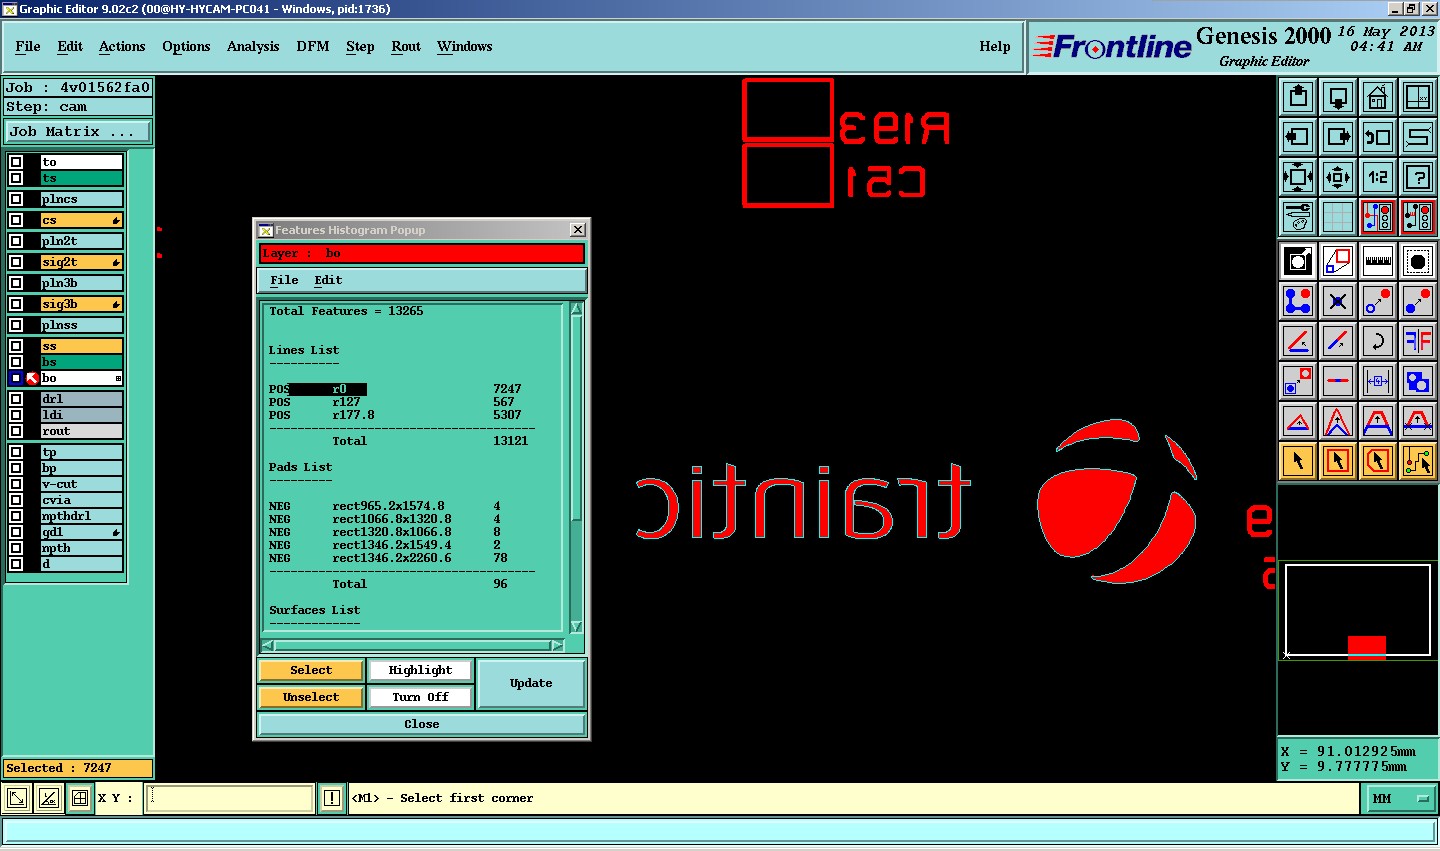Open the File menu in main menubar
Viewport: 1440px width, 851px height.
[x=28, y=46]
